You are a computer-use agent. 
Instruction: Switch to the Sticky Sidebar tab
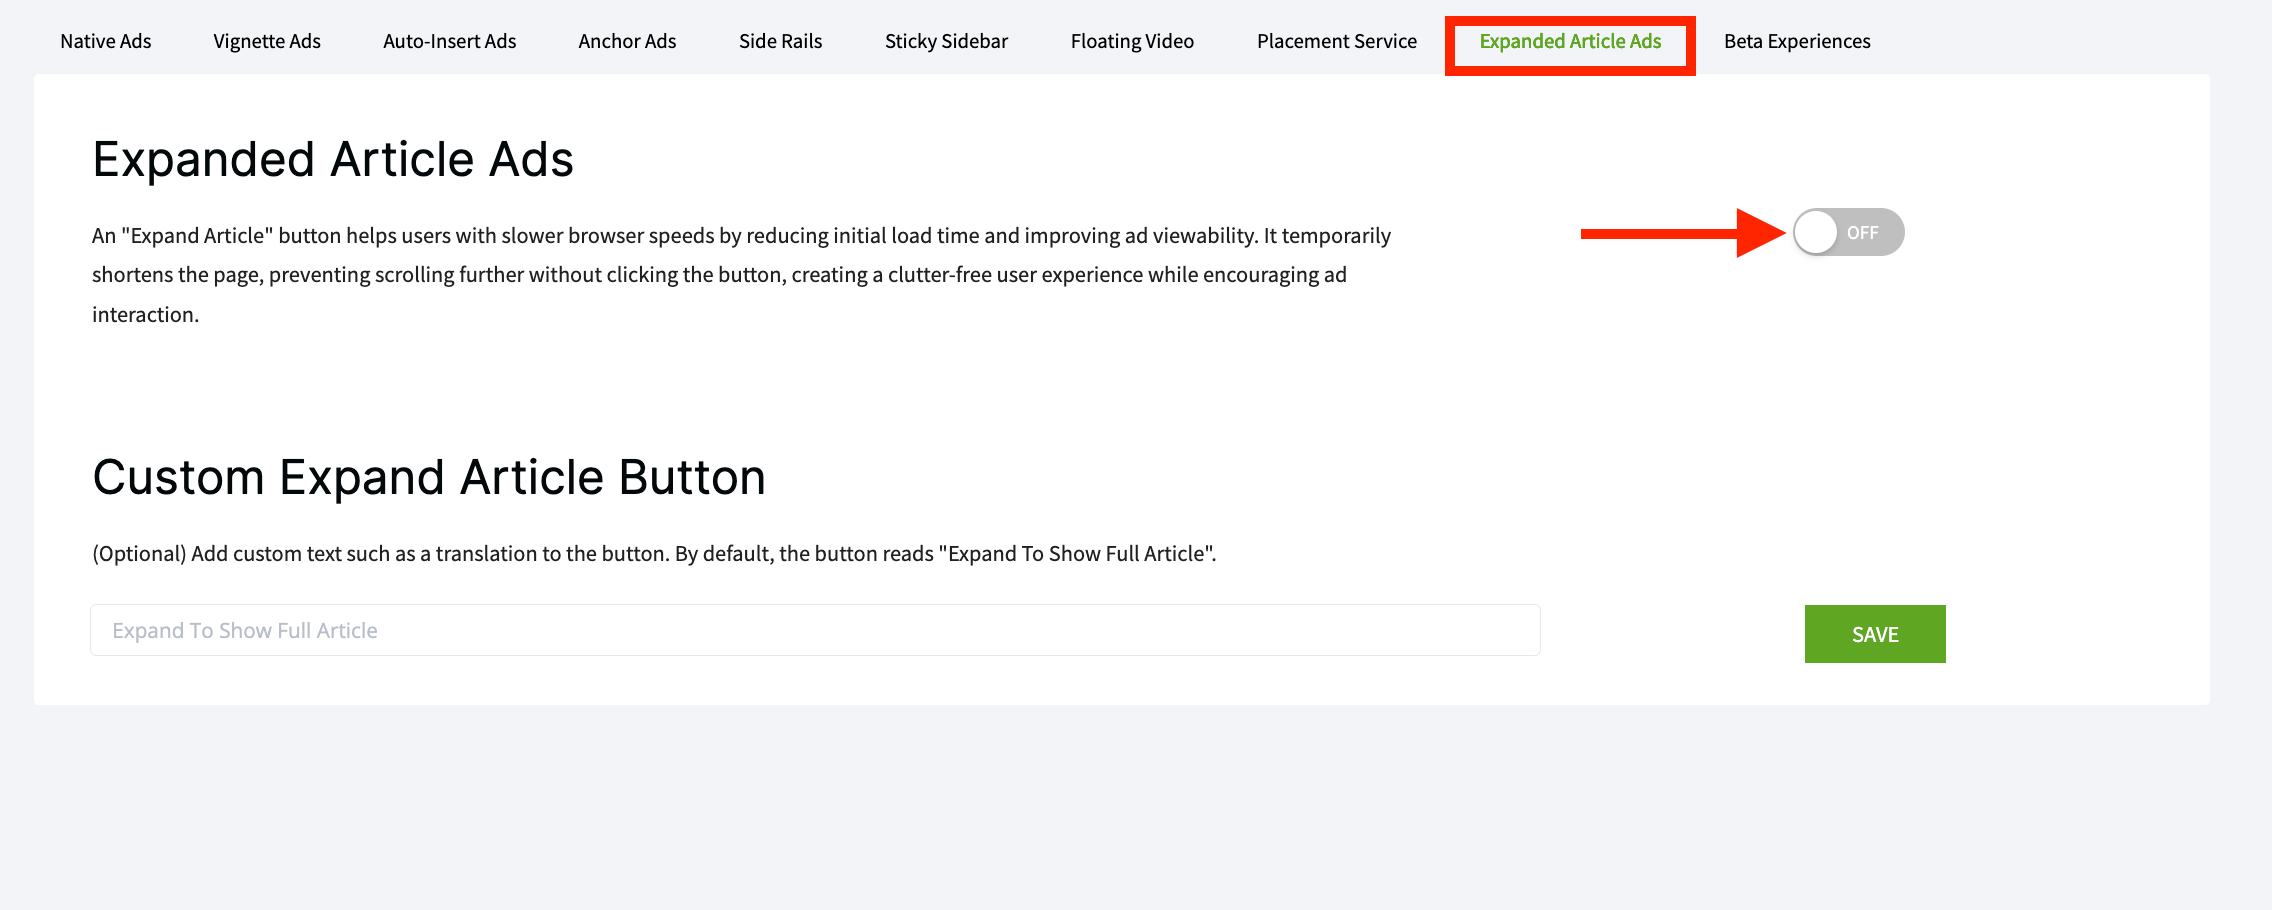[x=946, y=41]
